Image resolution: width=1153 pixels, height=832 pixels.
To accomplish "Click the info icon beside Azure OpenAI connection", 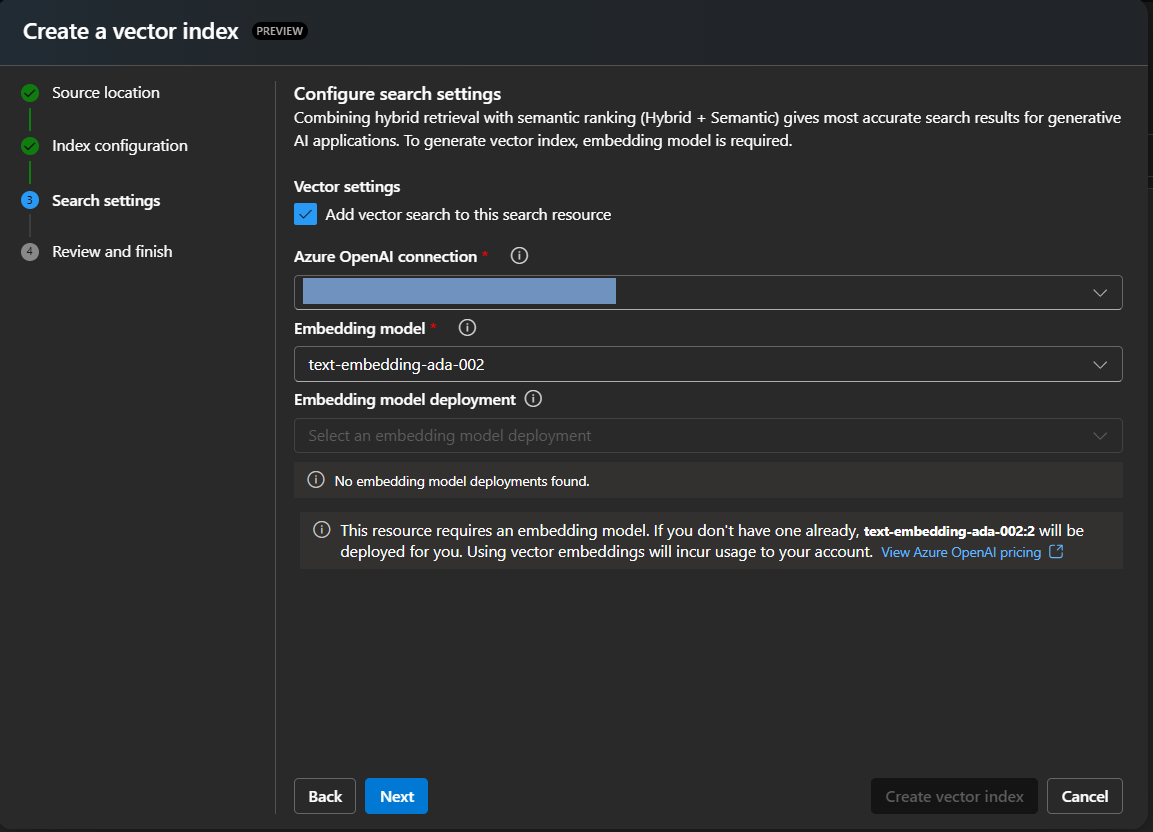I will tap(519, 256).
